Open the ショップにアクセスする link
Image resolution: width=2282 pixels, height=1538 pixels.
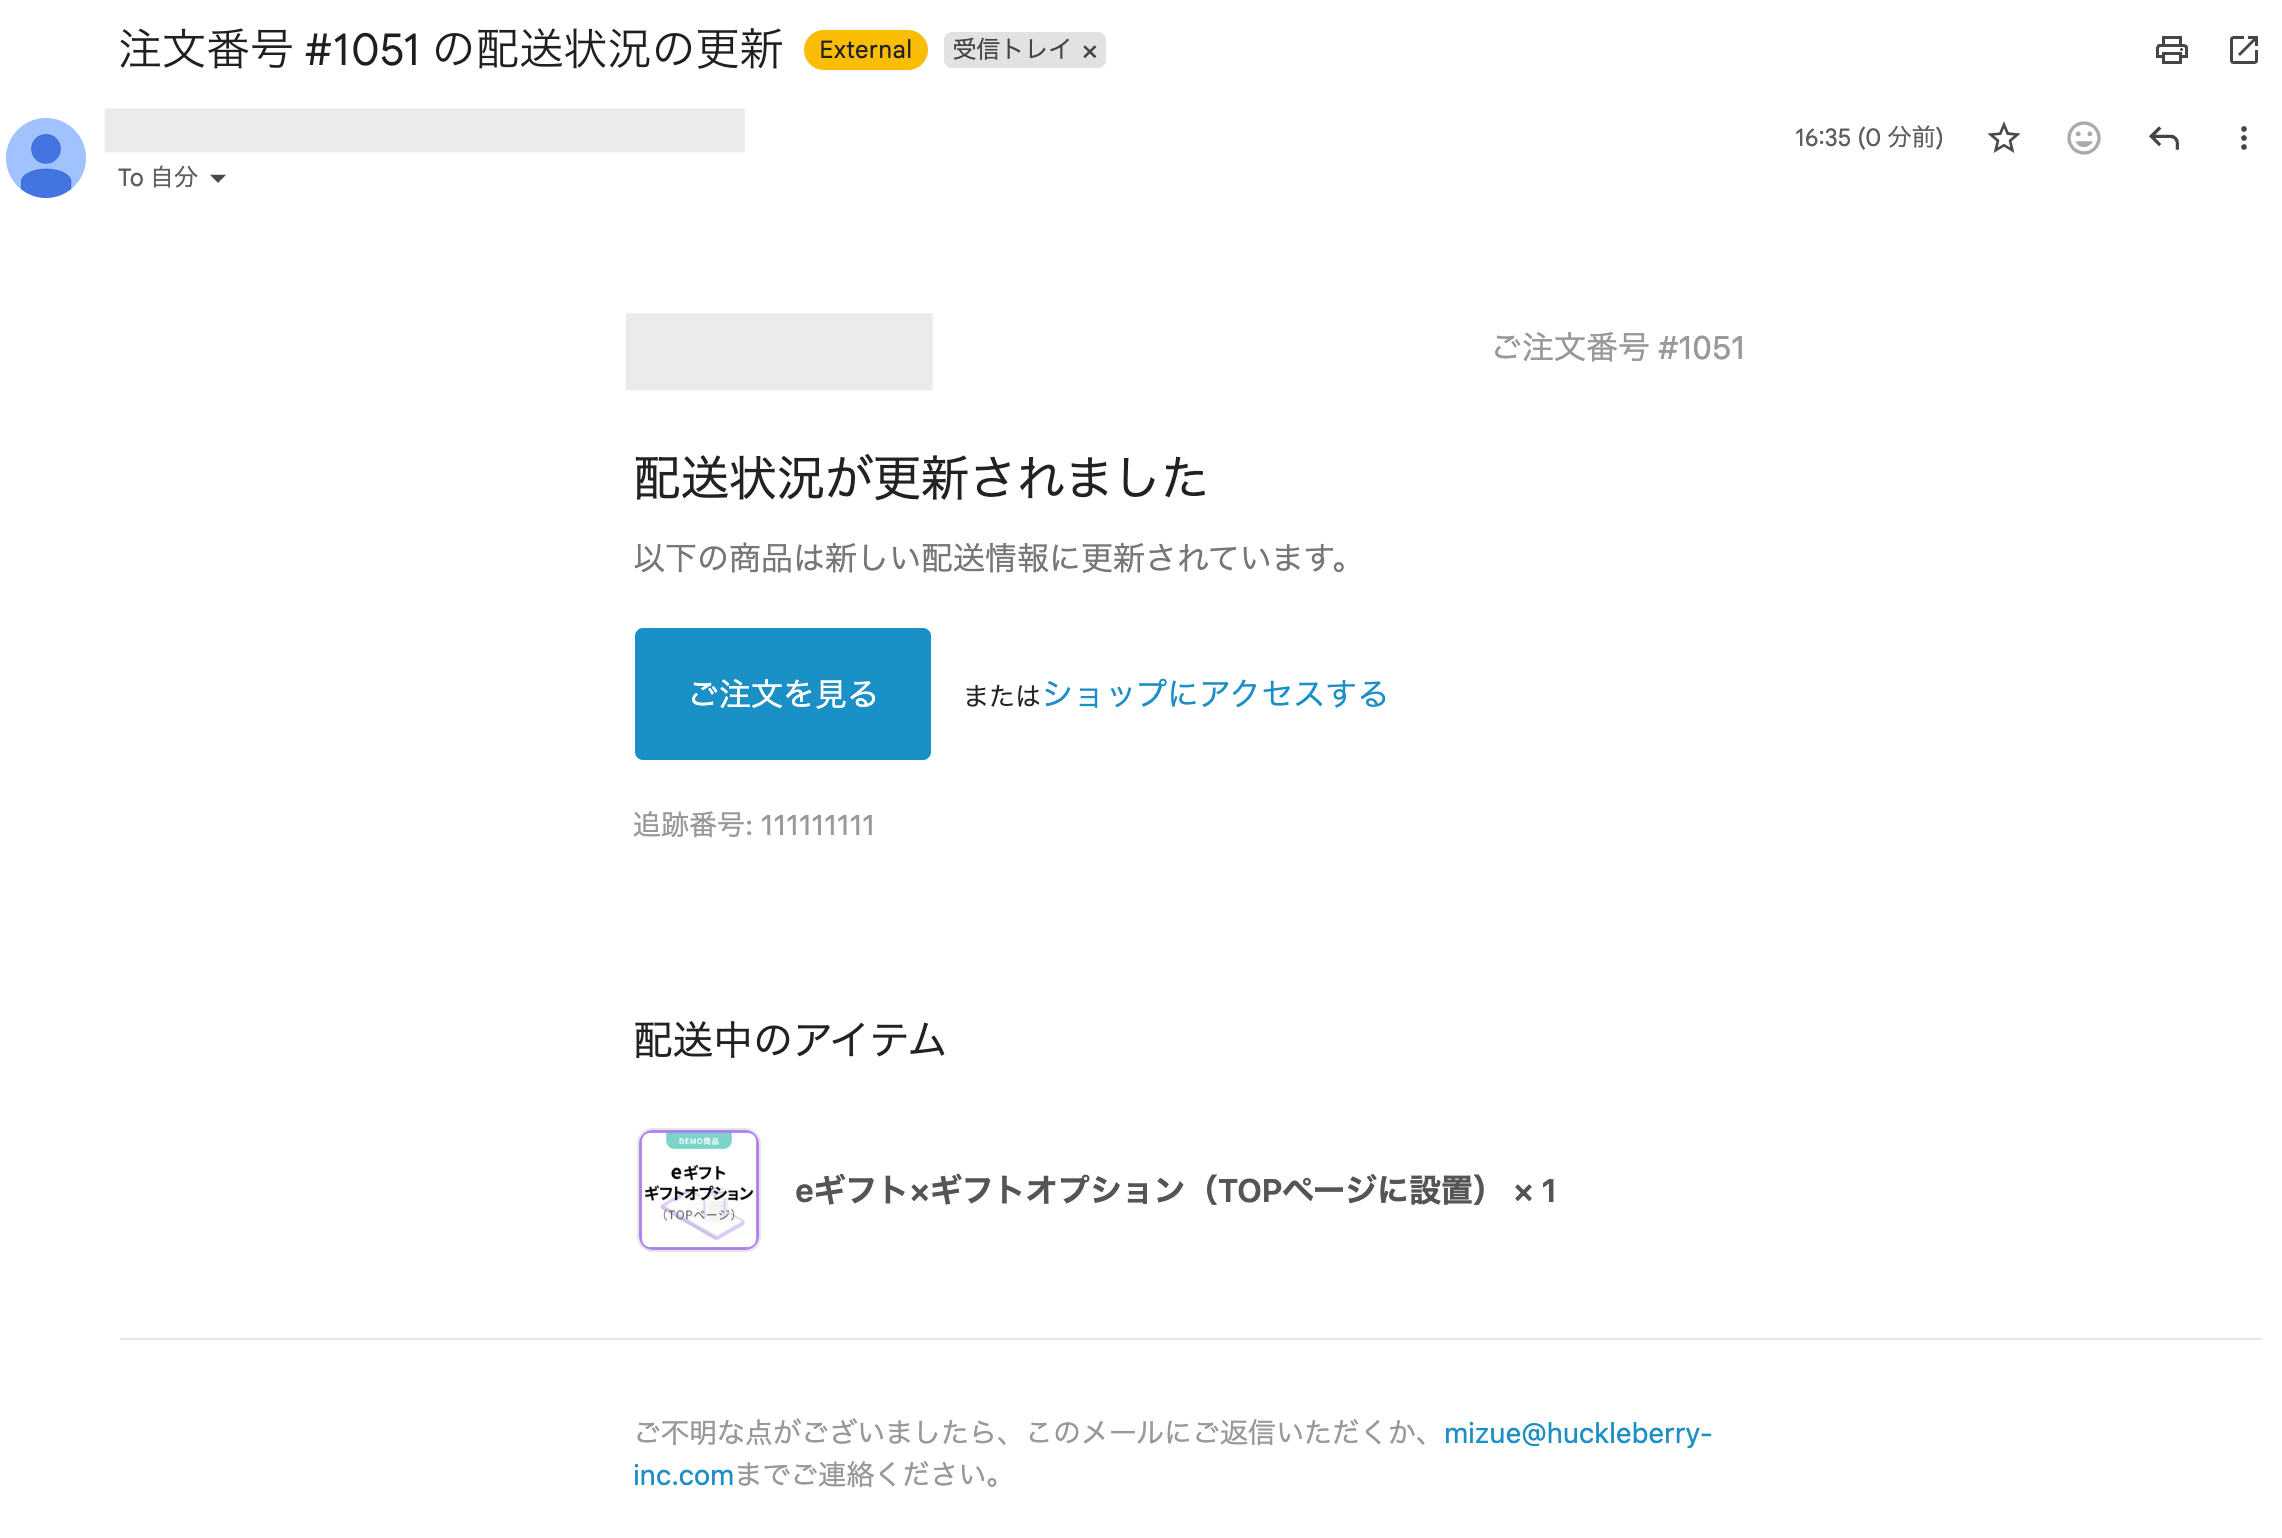click(1215, 694)
